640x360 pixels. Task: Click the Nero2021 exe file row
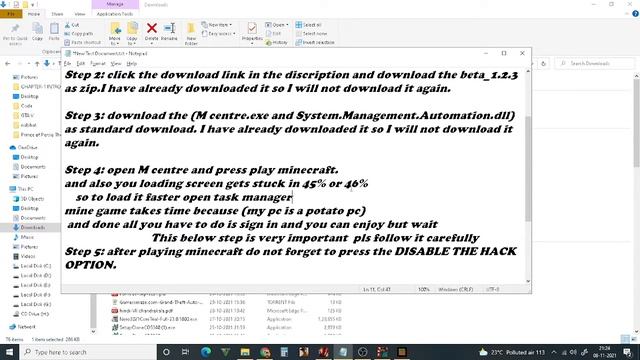(227, 319)
